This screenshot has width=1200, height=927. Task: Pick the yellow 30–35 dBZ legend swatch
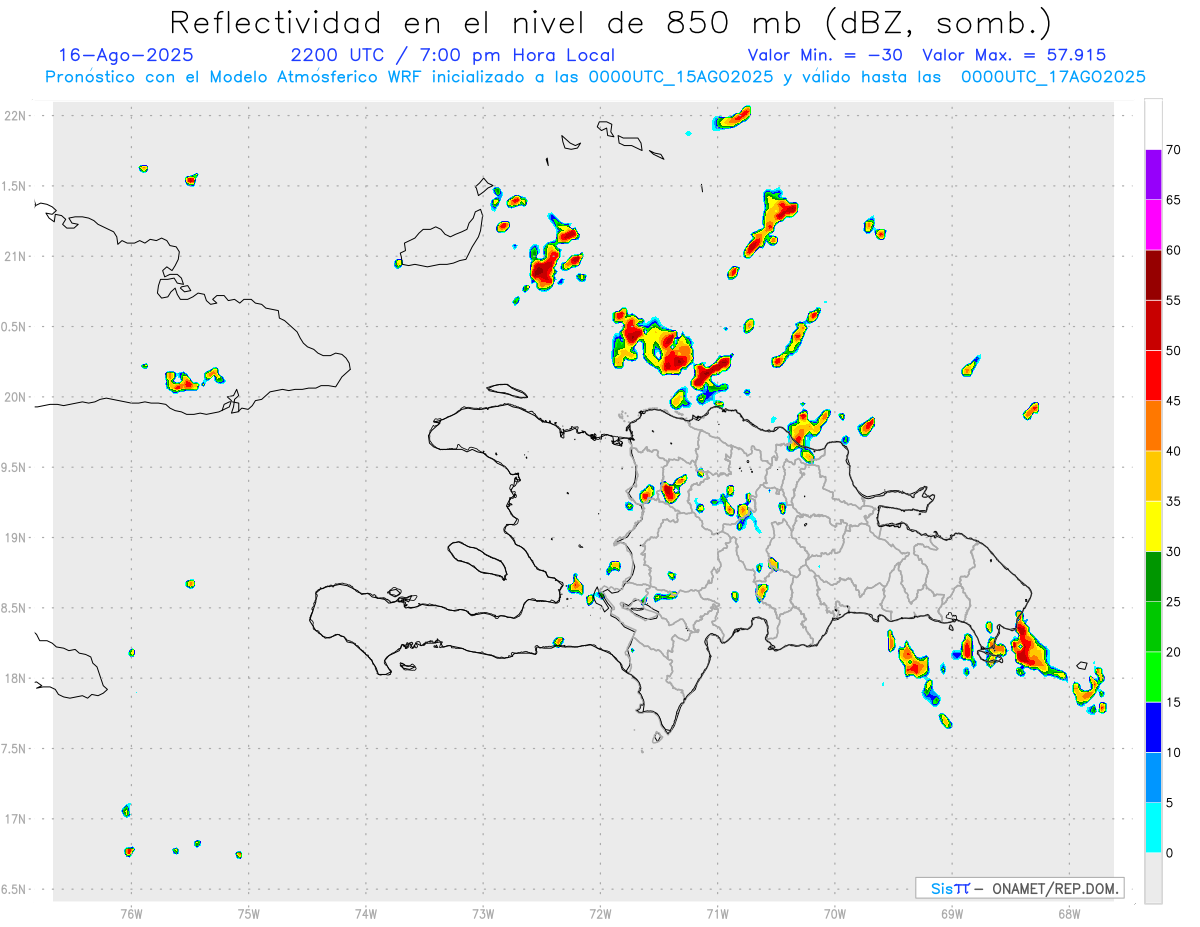coord(1153,526)
